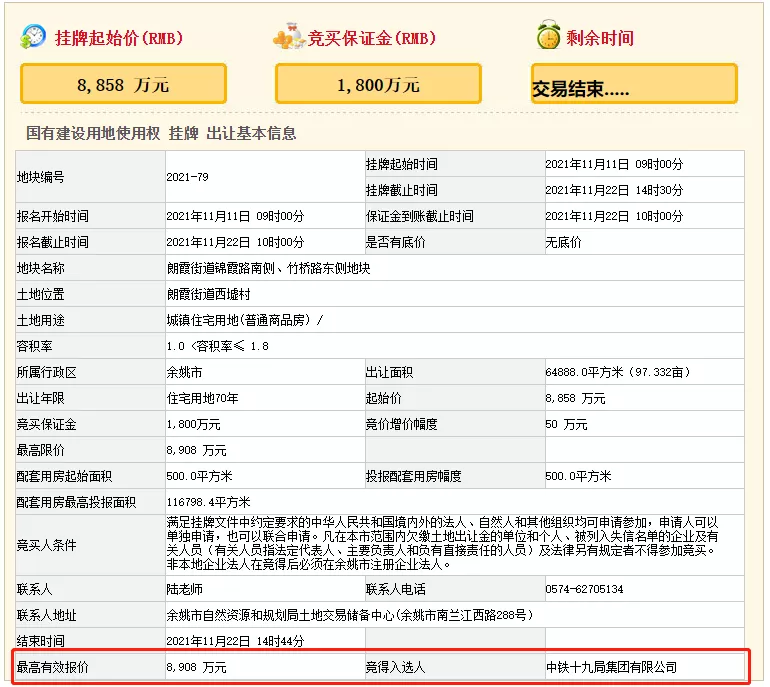
Task: Click the 是否有底价 label
Action: tap(395, 242)
